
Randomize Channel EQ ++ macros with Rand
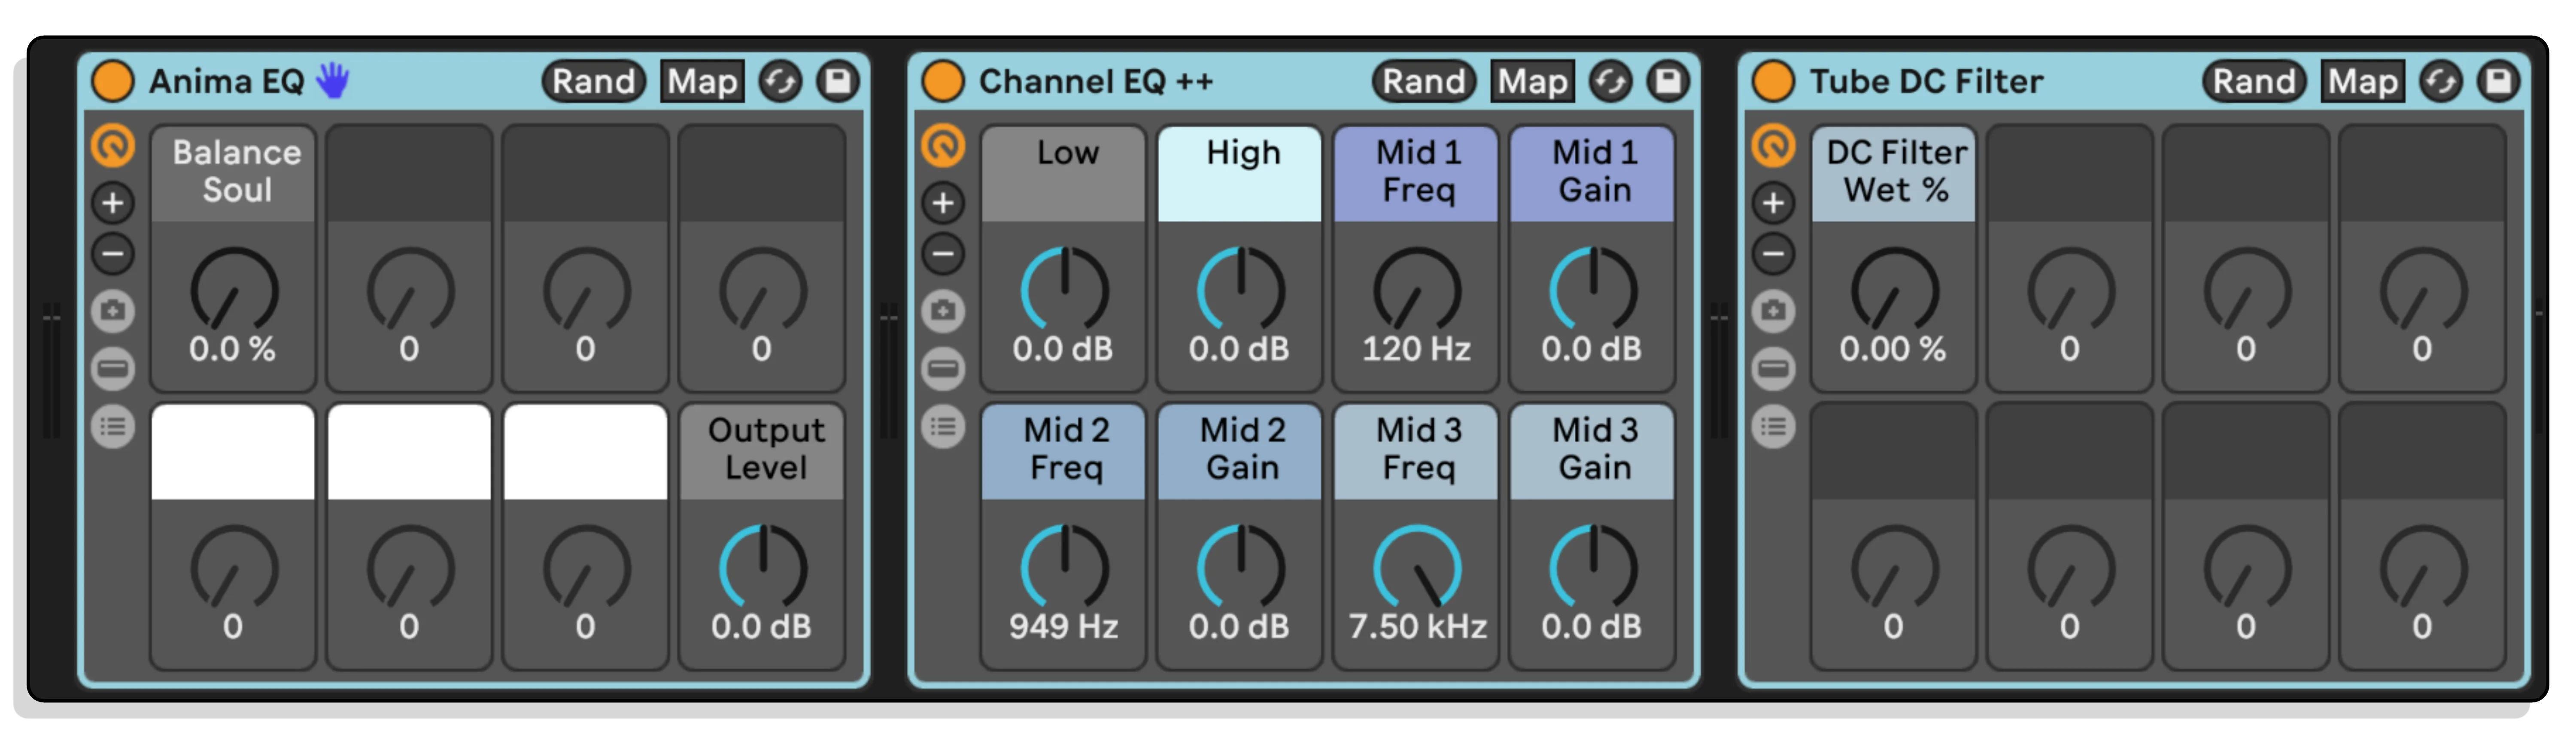[1424, 81]
